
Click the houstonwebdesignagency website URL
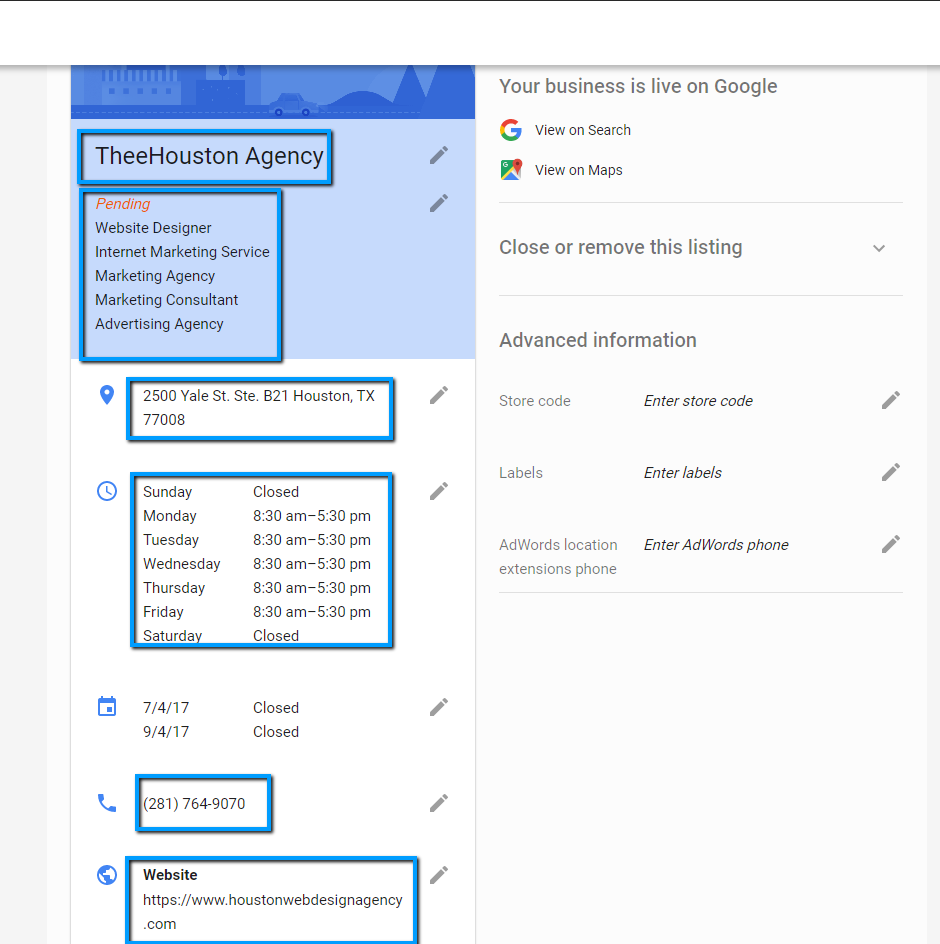(272, 911)
